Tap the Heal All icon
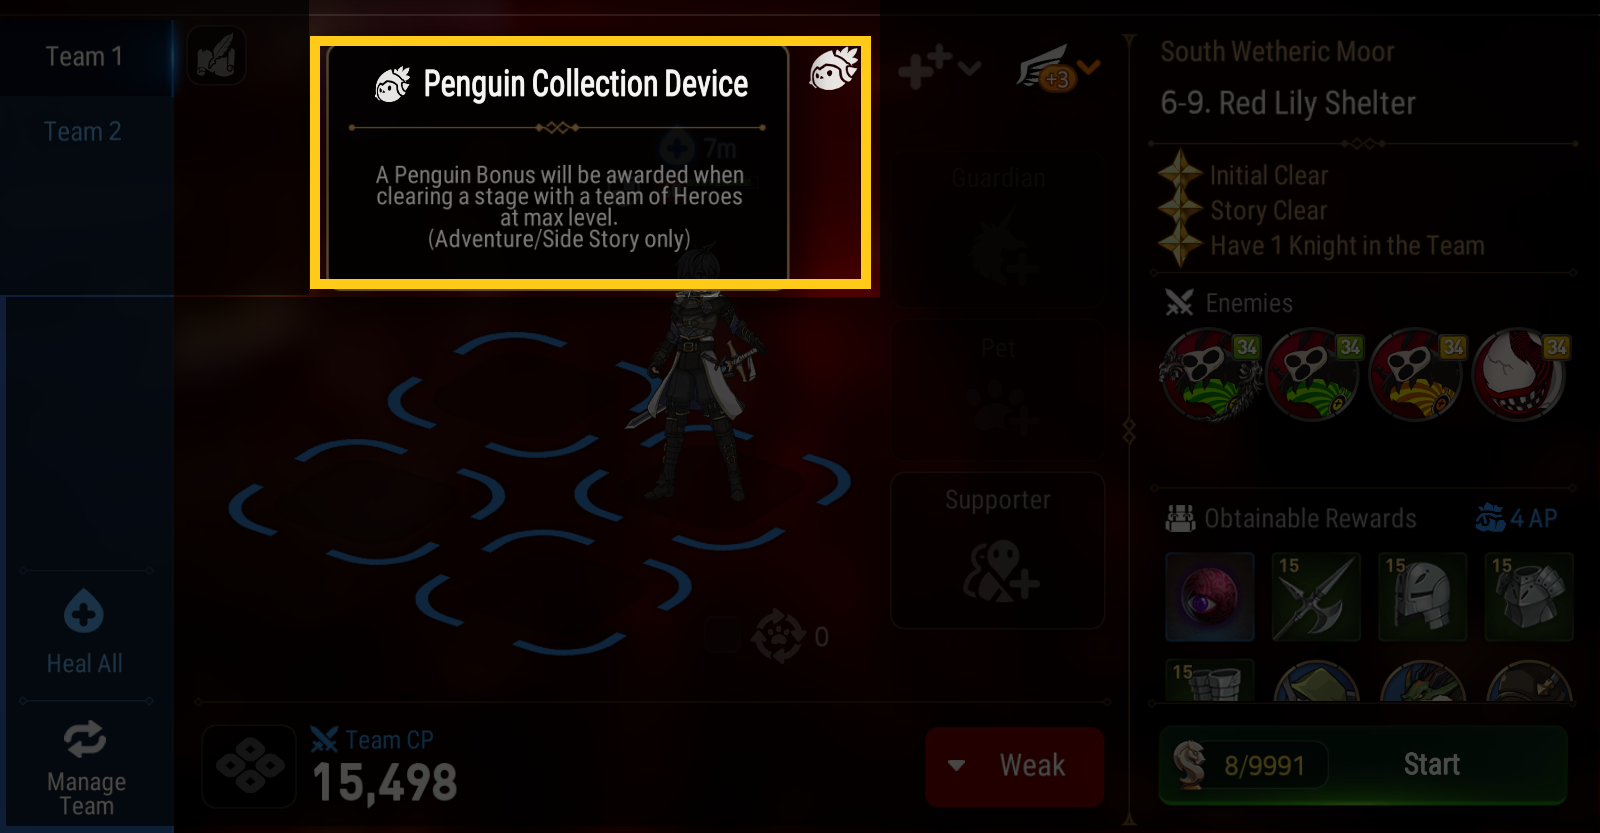The image size is (1600, 833). [x=84, y=612]
